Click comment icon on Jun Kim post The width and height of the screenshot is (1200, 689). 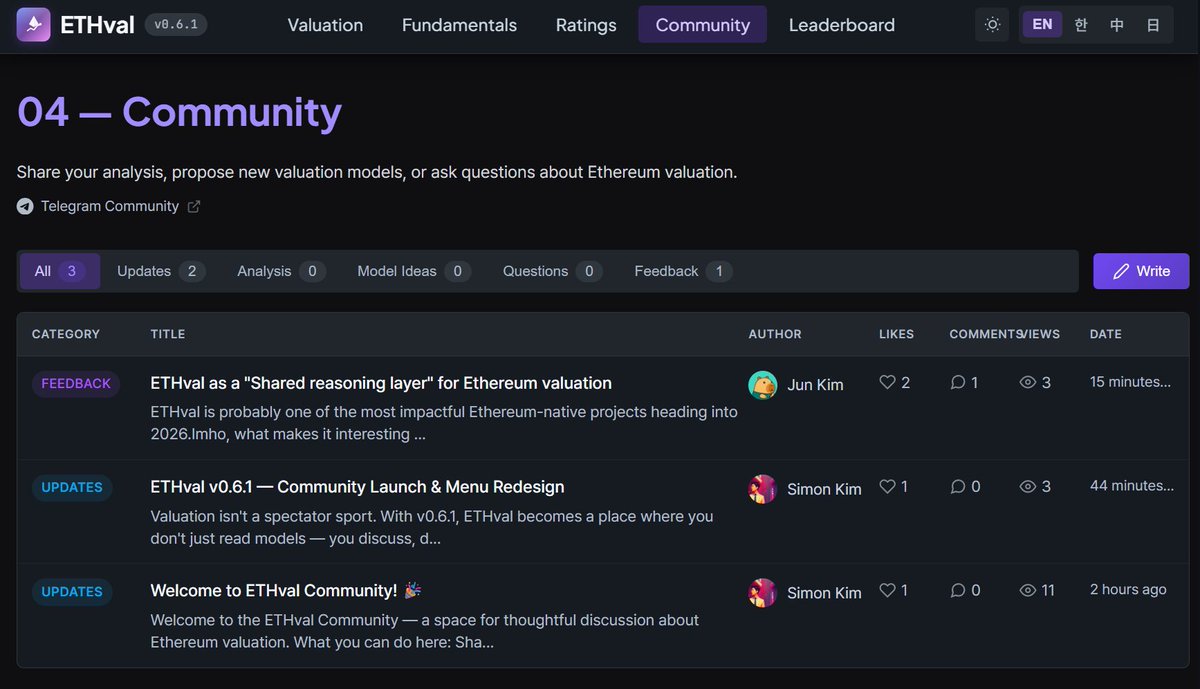(958, 382)
